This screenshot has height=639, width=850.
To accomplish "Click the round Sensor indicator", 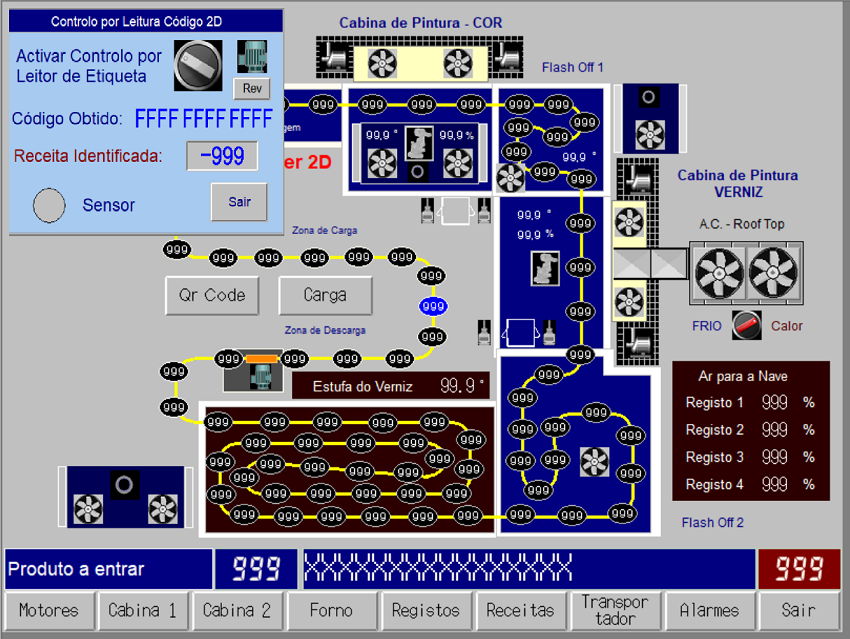I will click(x=49, y=205).
